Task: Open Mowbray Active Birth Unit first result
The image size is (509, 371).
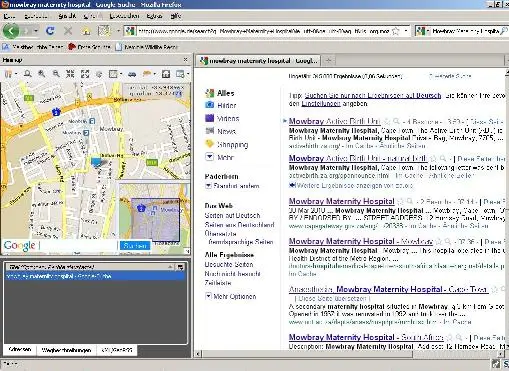Action: (334, 121)
